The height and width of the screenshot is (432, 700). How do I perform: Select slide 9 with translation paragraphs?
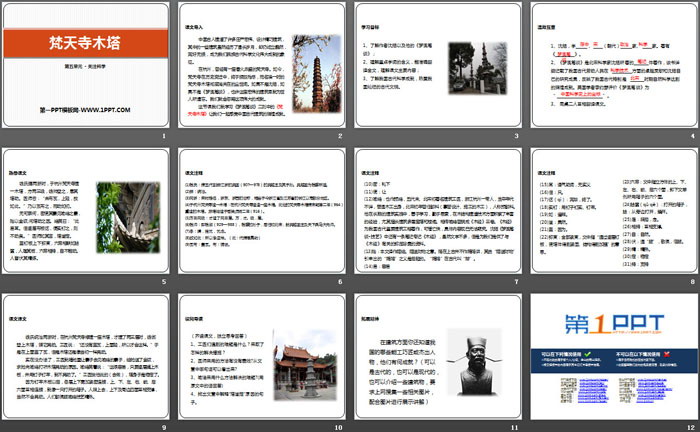[x=86, y=357]
